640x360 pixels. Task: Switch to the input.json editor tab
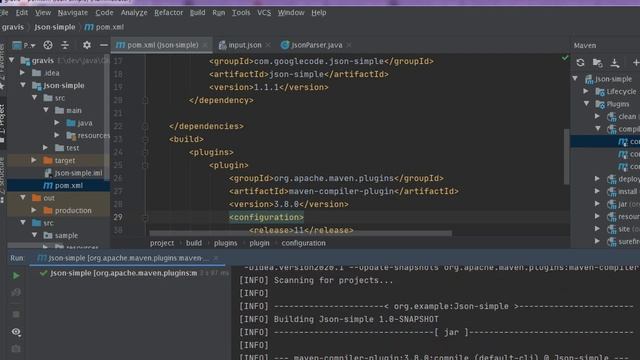tap(244, 45)
